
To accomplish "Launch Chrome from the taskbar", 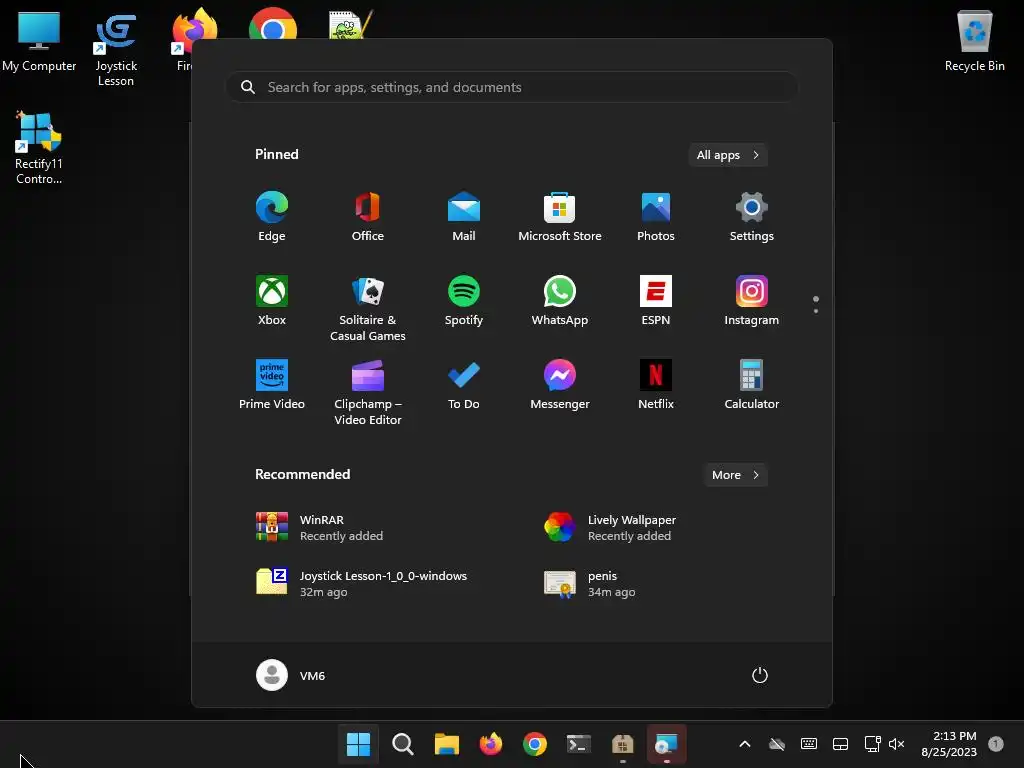I will click(x=535, y=744).
